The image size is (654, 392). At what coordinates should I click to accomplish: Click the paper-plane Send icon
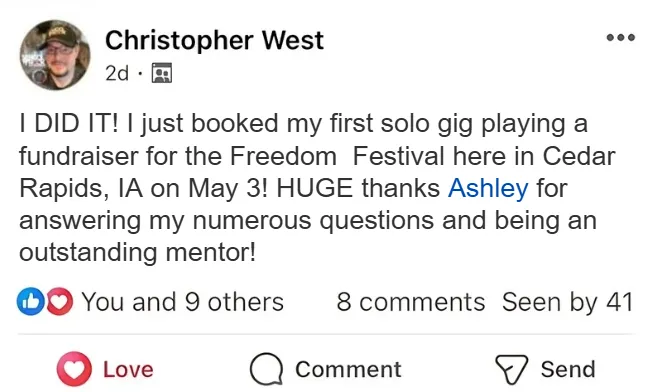pos(511,369)
